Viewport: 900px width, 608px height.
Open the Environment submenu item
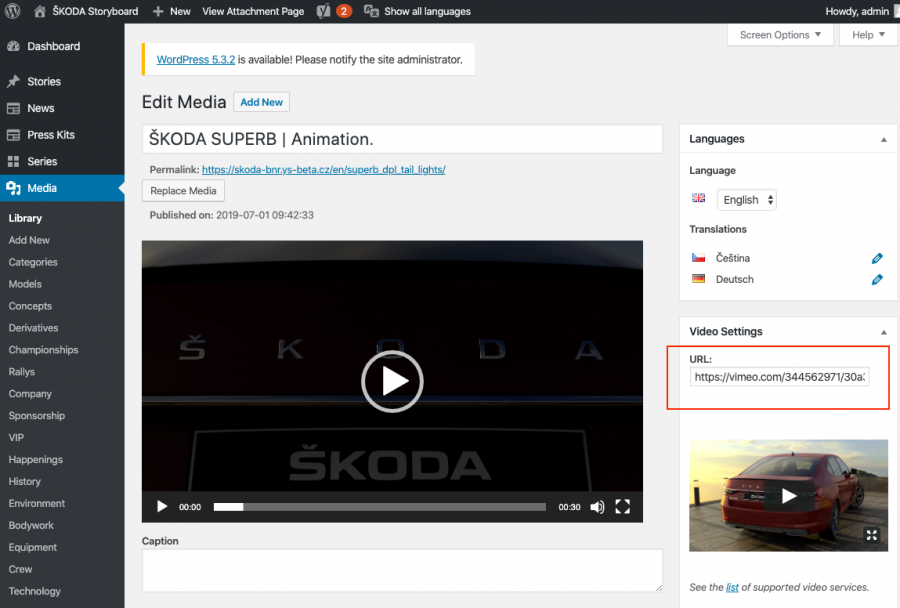click(37, 504)
